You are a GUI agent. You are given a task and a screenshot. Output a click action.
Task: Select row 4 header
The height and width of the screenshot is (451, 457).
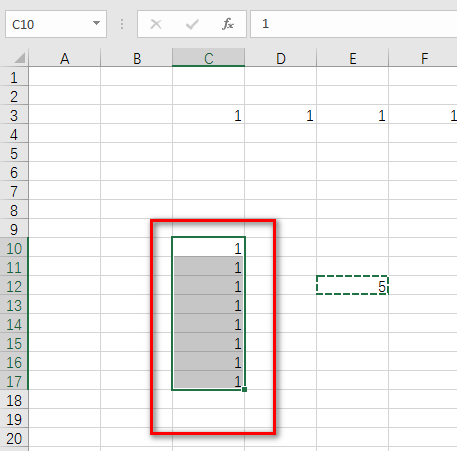point(14,134)
